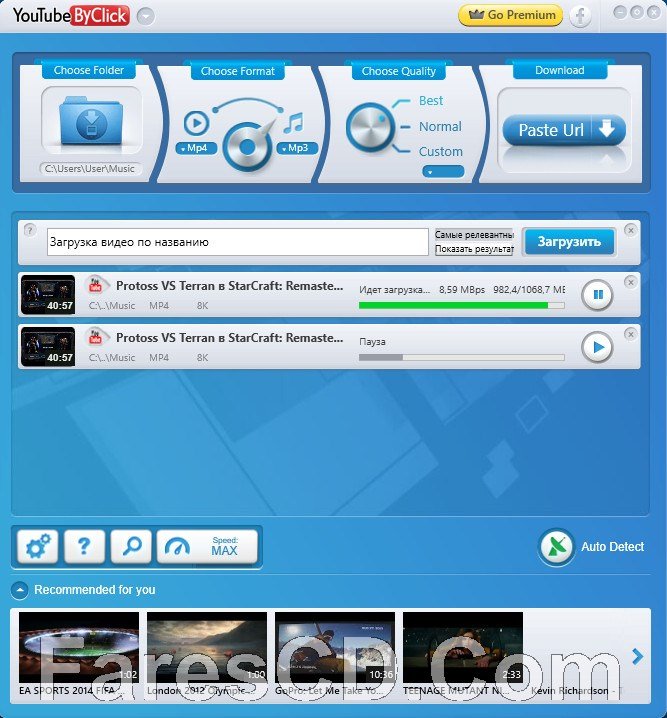Screen dimensions: 667x718
Task: Click the Kevin Richardson video title
Action: tap(577, 691)
